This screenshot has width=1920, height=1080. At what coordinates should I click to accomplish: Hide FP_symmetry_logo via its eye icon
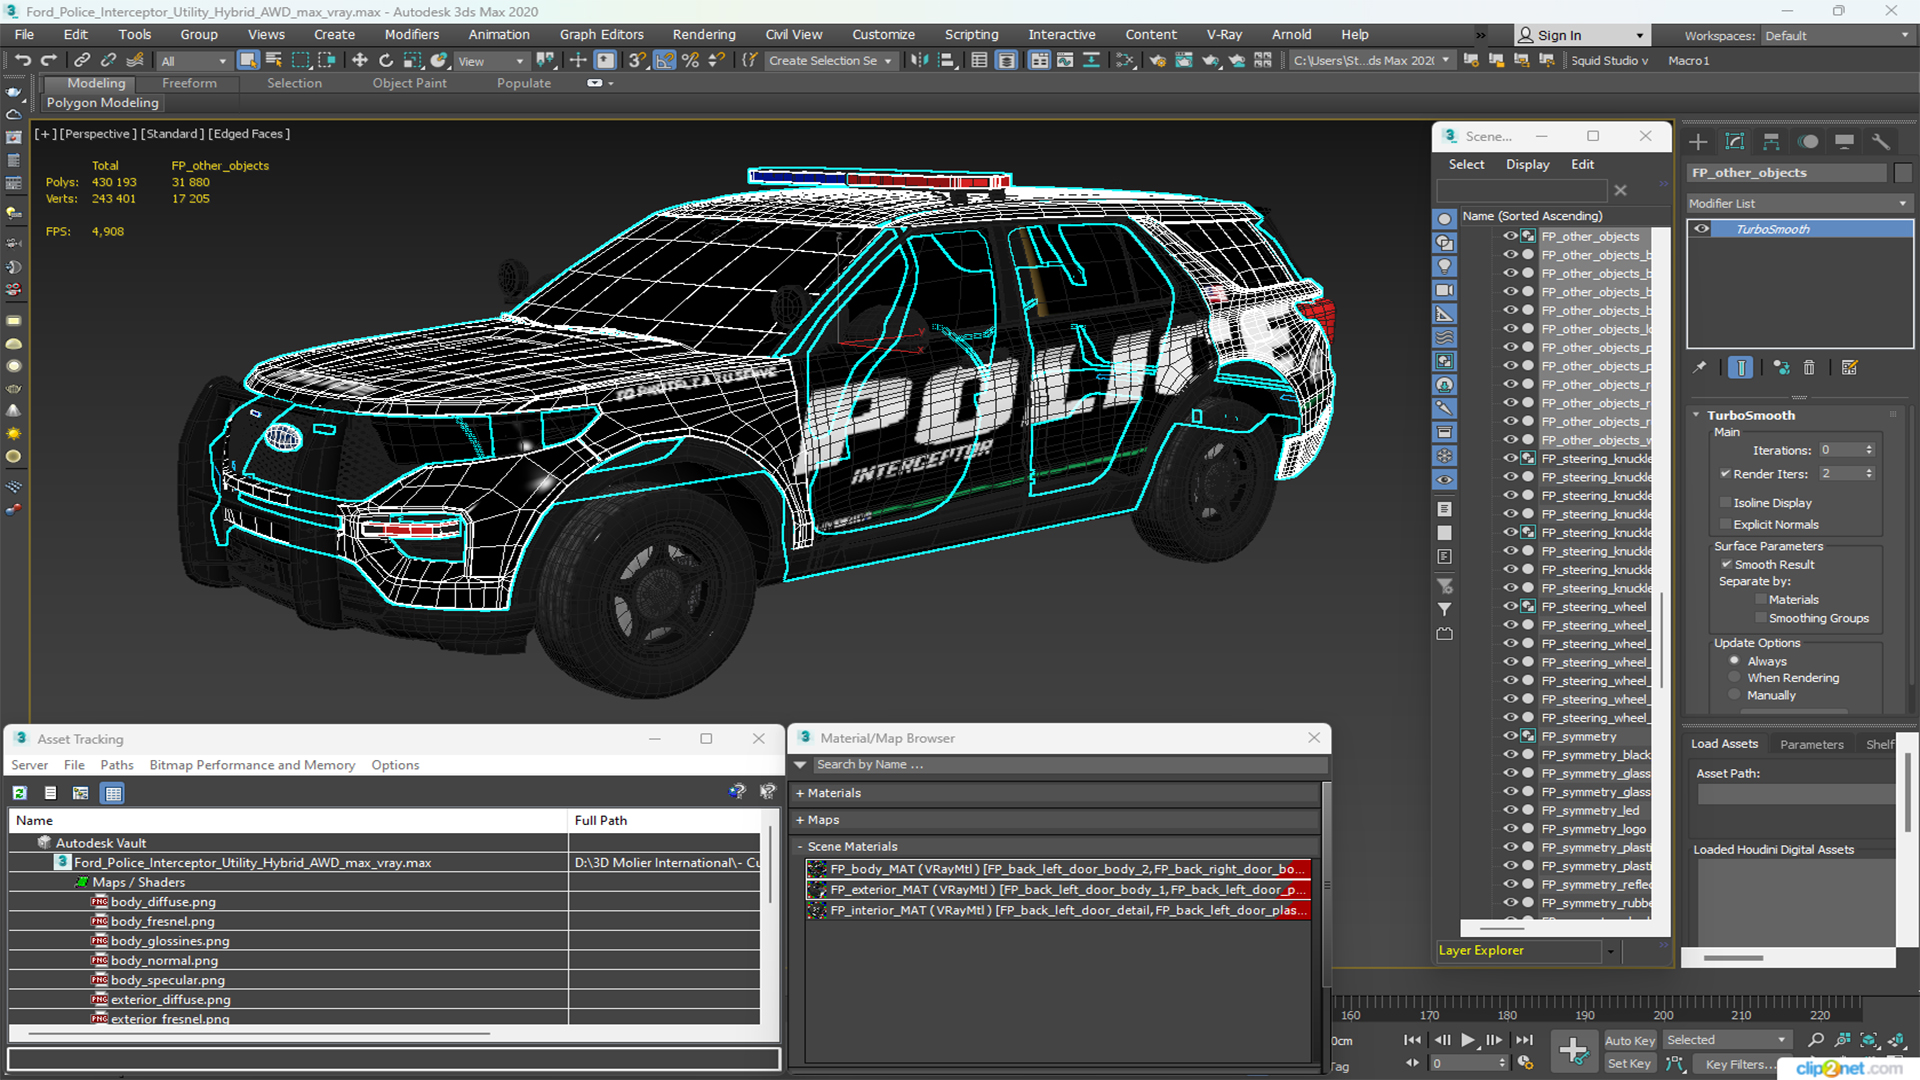1510,829
